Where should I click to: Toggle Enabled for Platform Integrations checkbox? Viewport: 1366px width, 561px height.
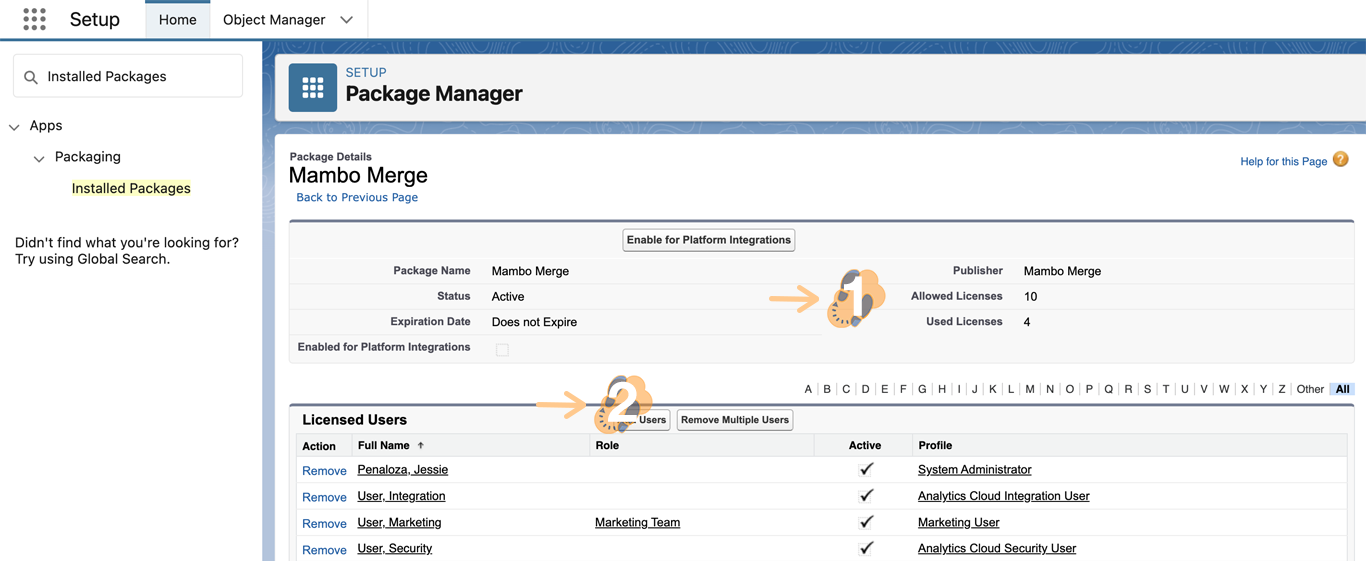tap(502, 349)
